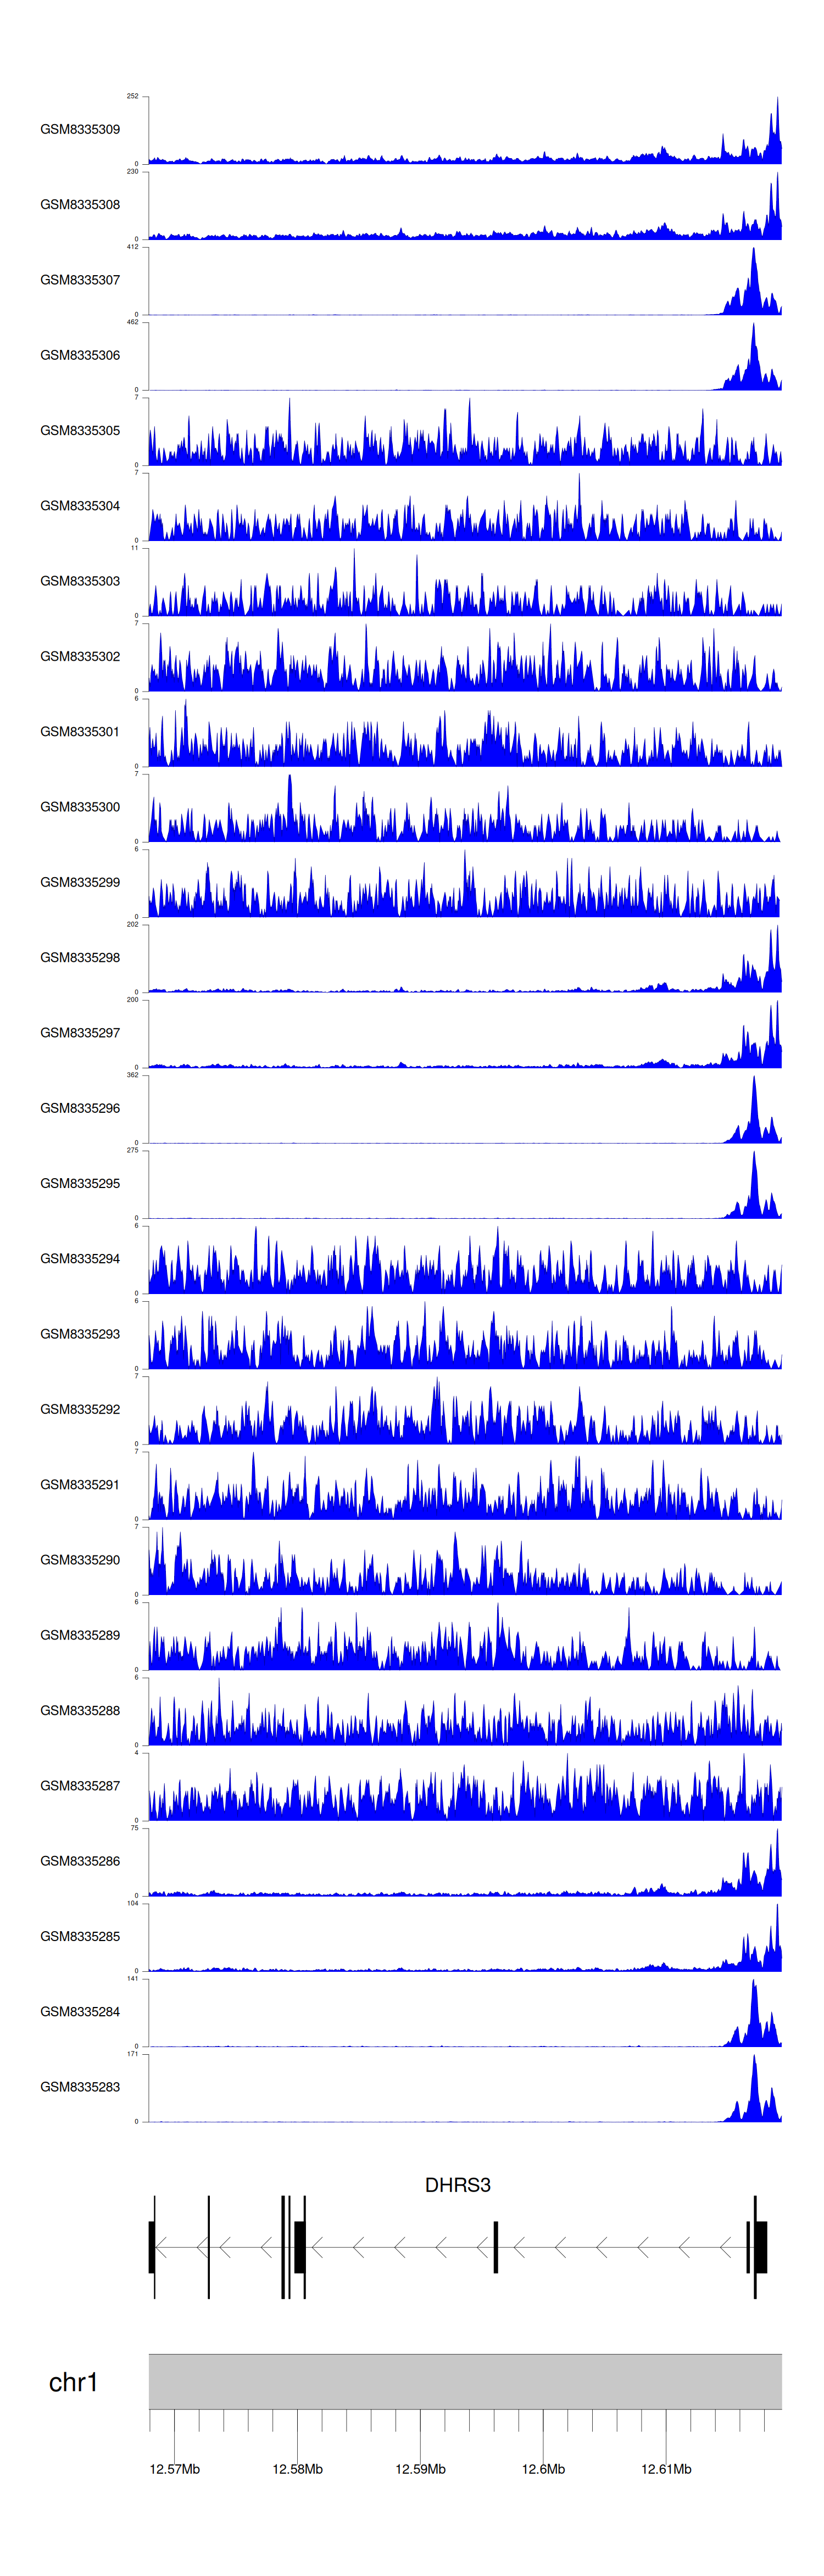Click the lone middle exon of DHRS3
The width and height of the screenshot is (824, 2576).
point(495,2247)
